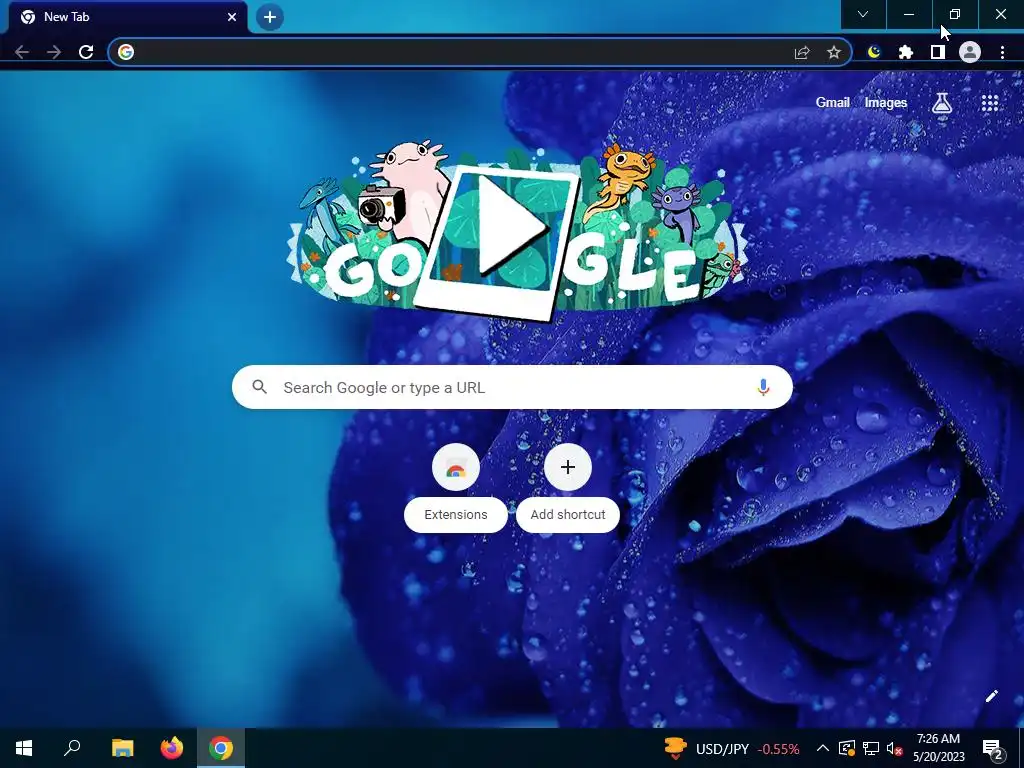This screenshot has width=1024, height=768.
Task: Click the Chrome taskbar icon
Action: [221, 748]
